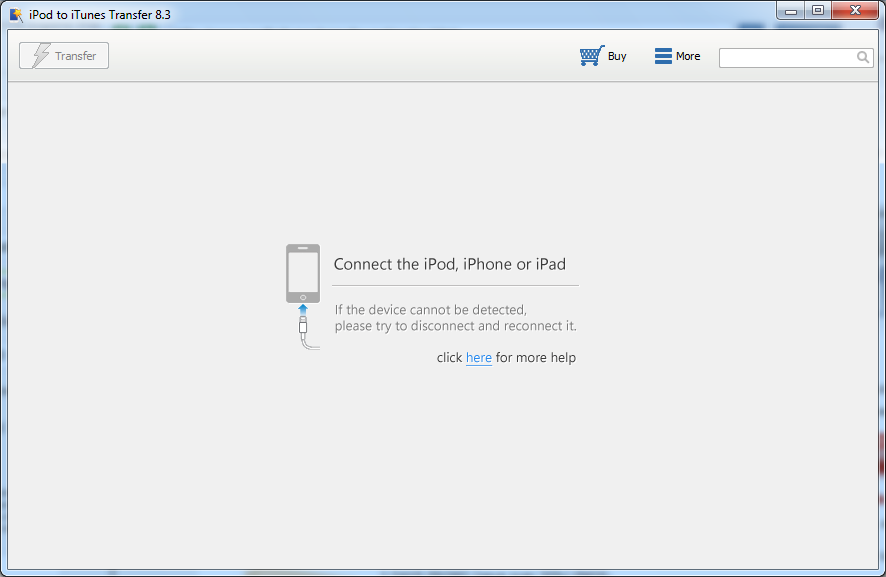The image size is (886, 577).
Task: Click 'here' for more help
Action: (478, 357)
